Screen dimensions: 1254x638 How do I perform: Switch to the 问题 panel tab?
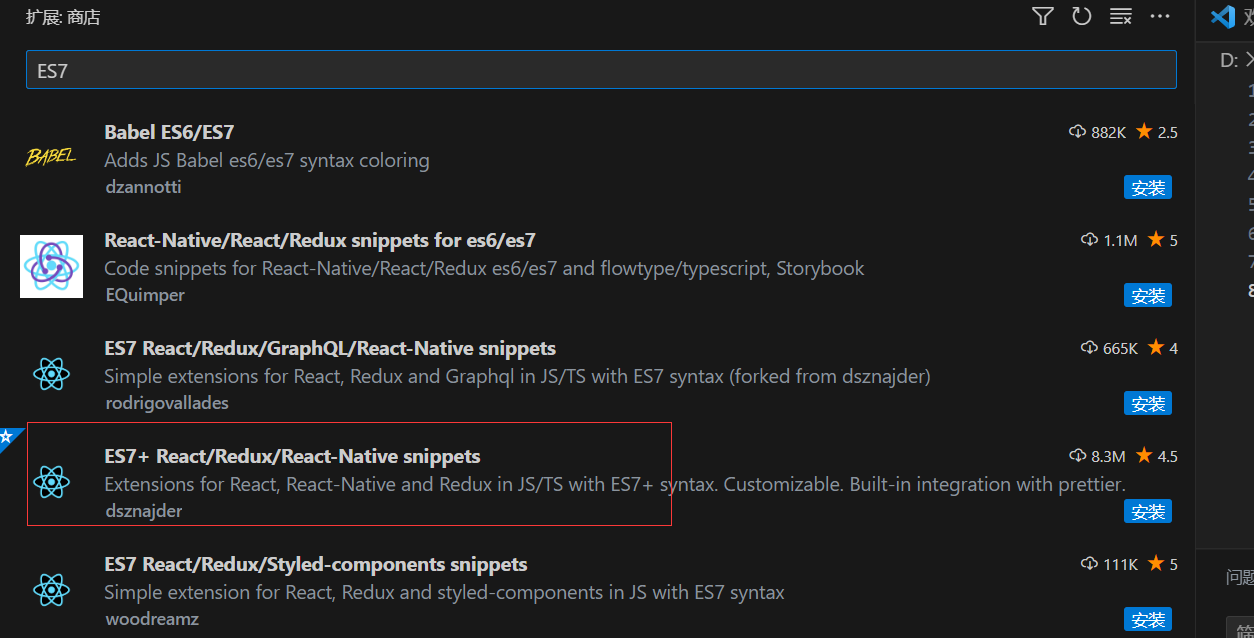pos(1240,577)
